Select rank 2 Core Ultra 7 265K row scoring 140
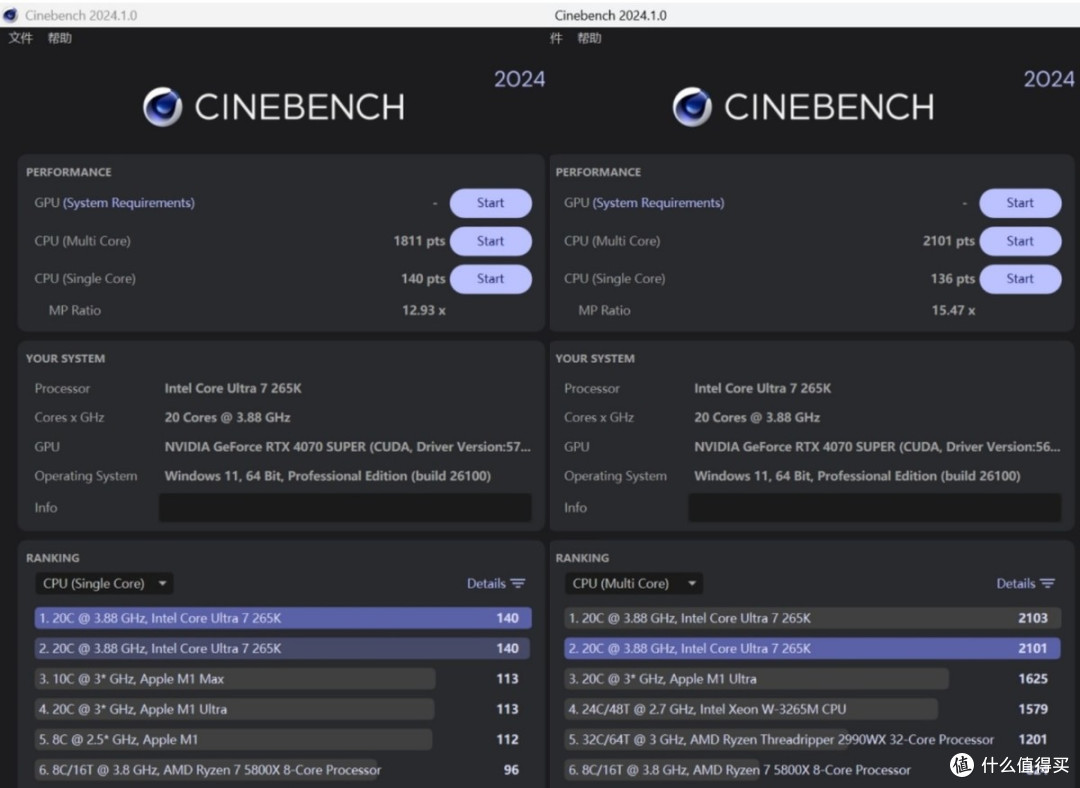 coord(283,648)
